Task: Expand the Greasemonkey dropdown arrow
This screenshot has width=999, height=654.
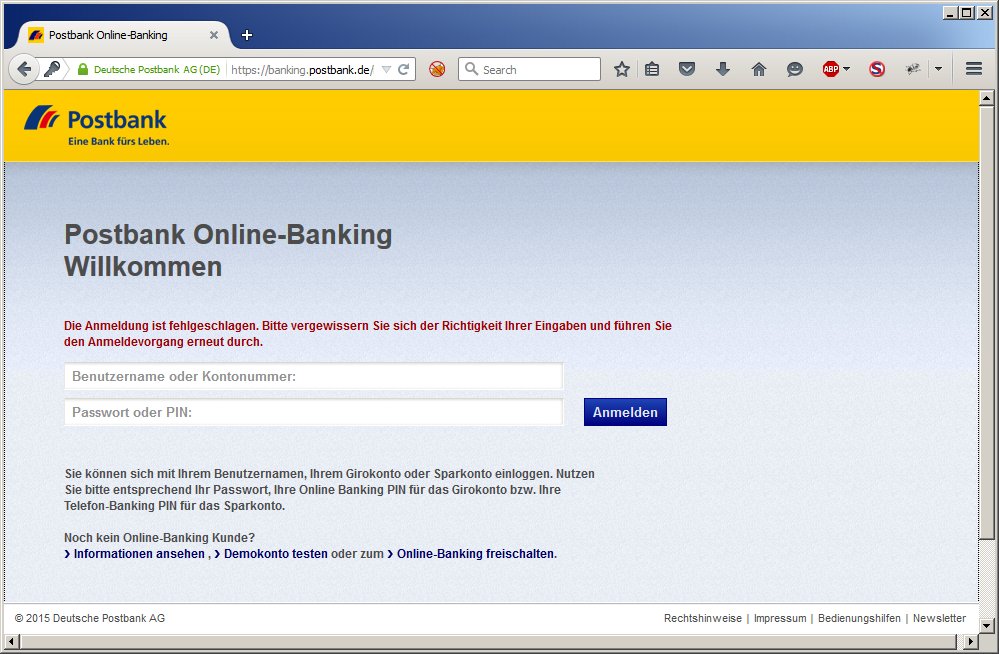Action: click(938, 69)
